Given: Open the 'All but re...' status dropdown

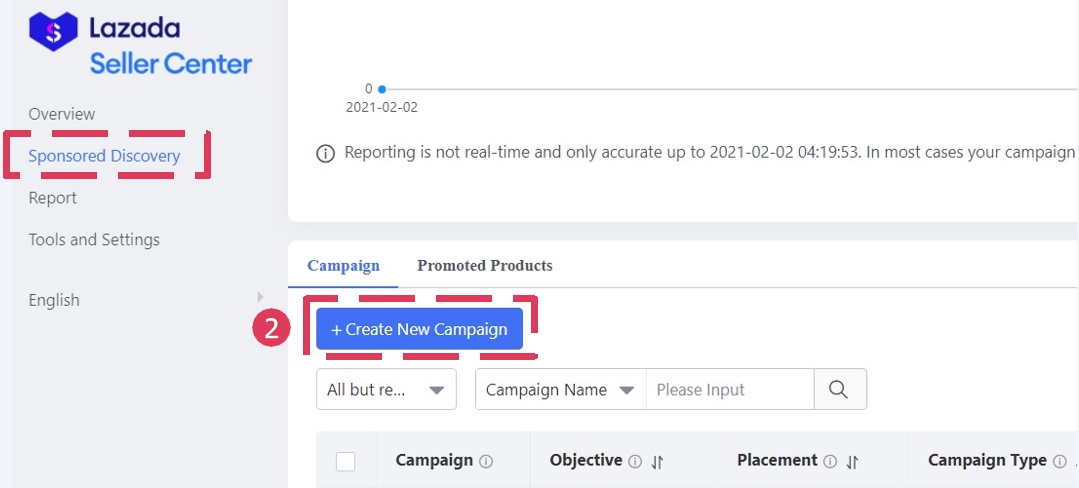Looking at the screenshot, I should pos(386,390).
